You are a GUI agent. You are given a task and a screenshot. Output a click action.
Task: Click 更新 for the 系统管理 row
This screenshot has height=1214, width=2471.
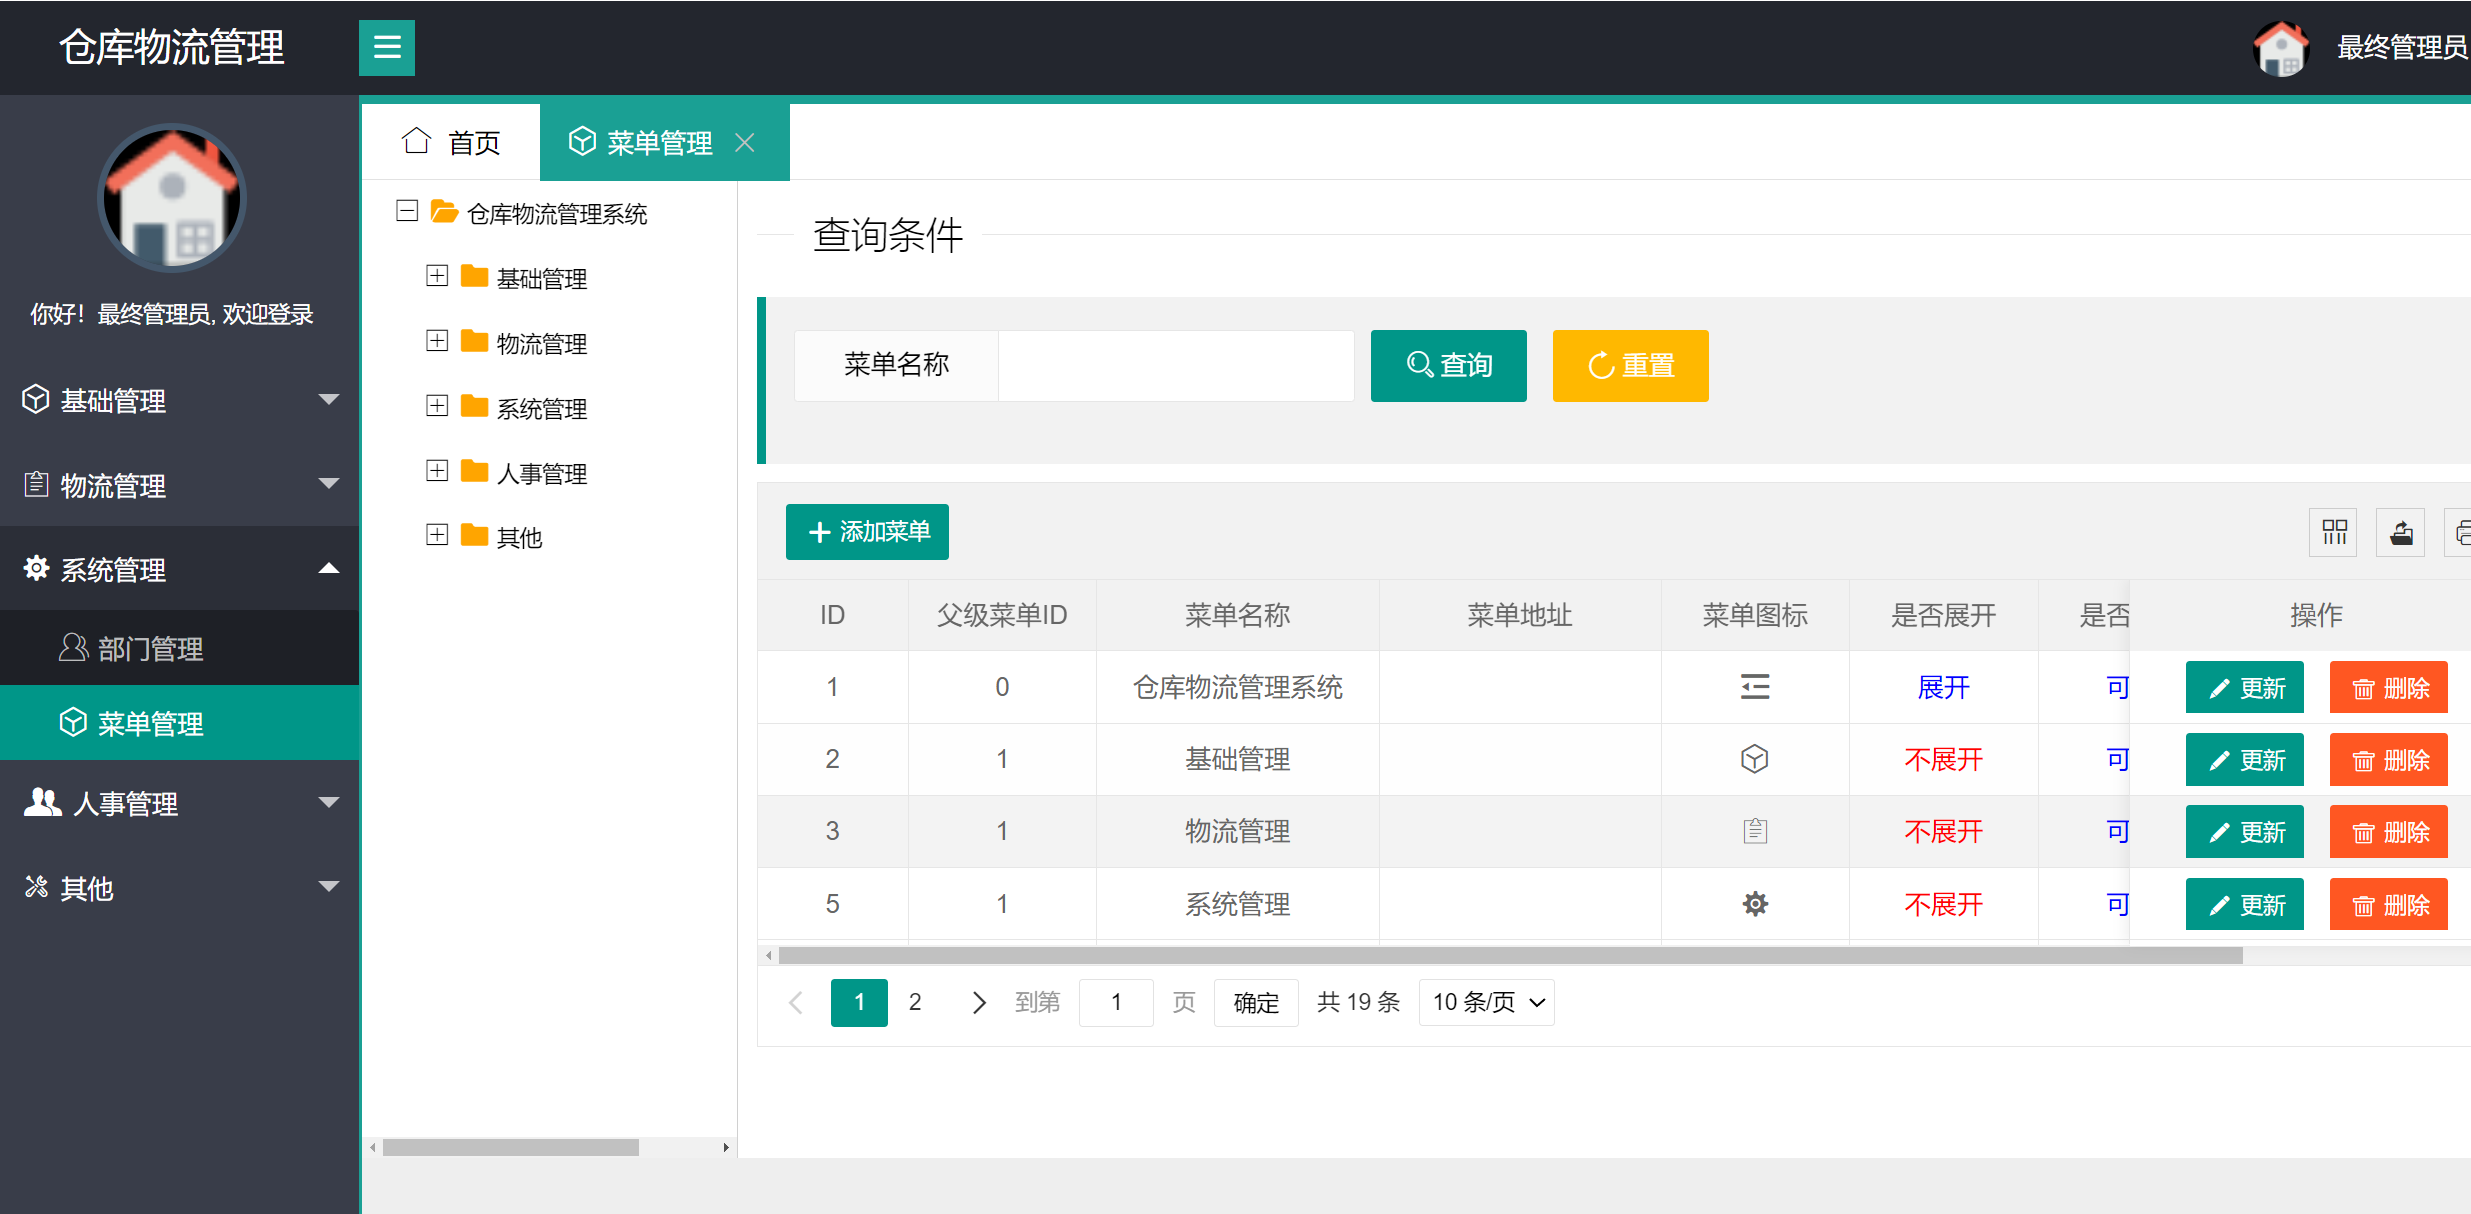(2244, 904)
